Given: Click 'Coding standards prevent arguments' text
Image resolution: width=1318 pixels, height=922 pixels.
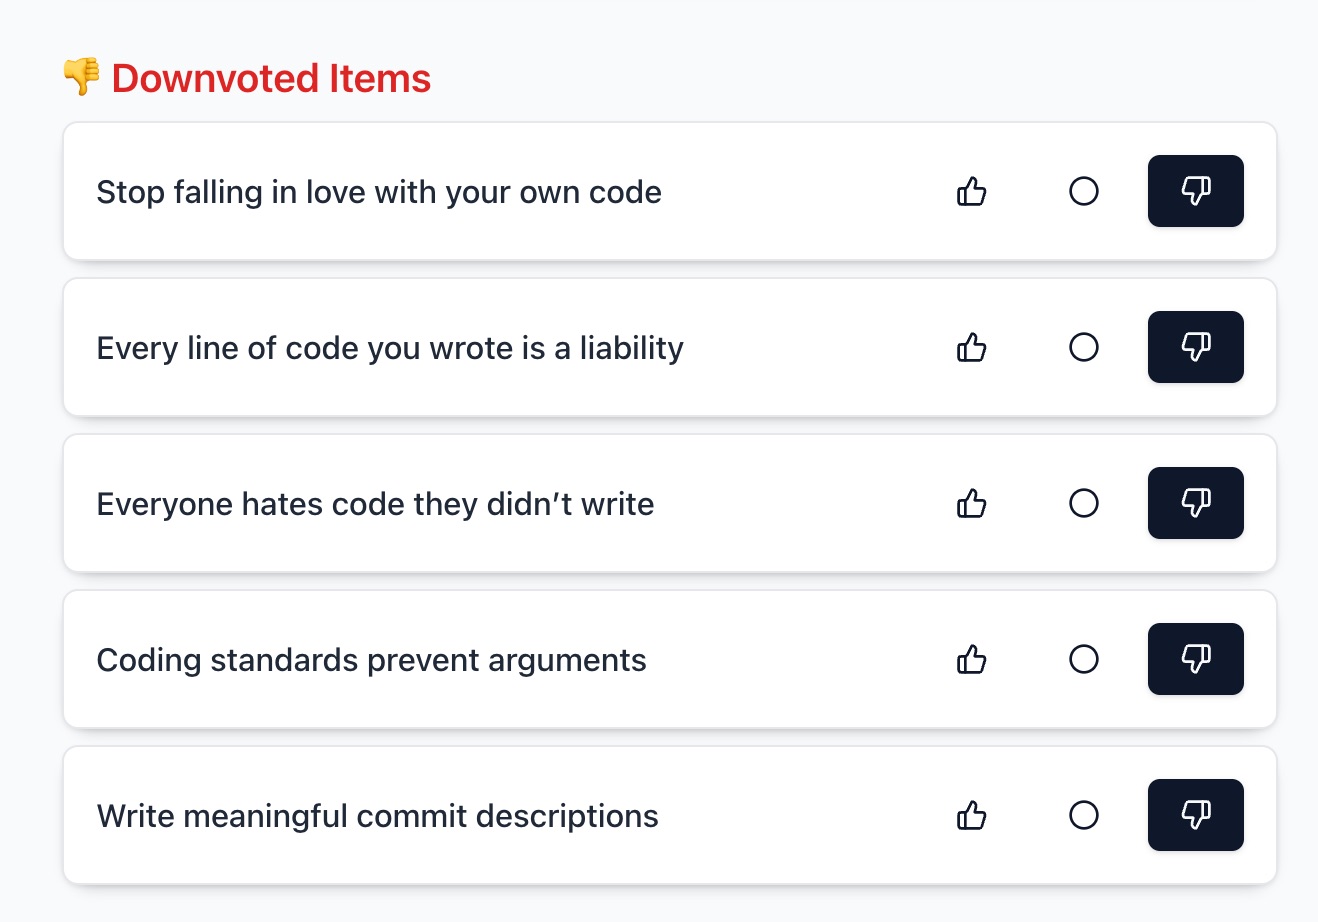Looking at the screenshot, I should point(371,660).
